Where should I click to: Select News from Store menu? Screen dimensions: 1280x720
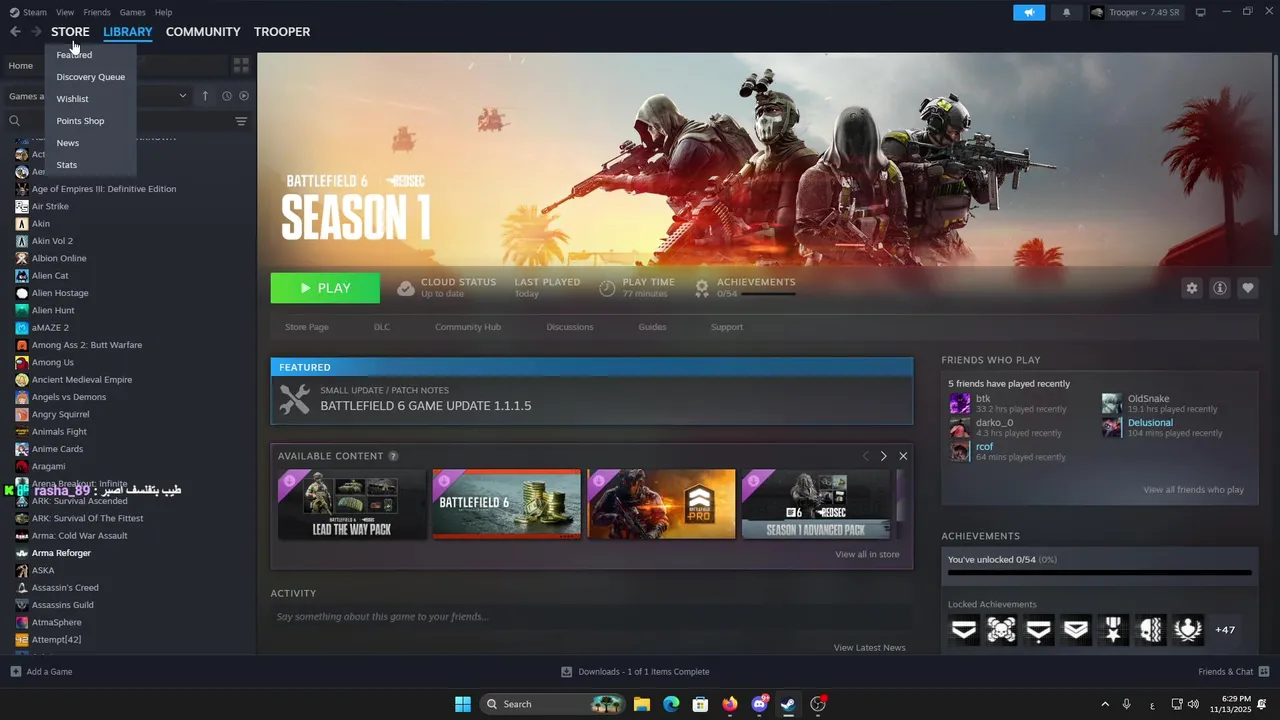tap(67, 143)
